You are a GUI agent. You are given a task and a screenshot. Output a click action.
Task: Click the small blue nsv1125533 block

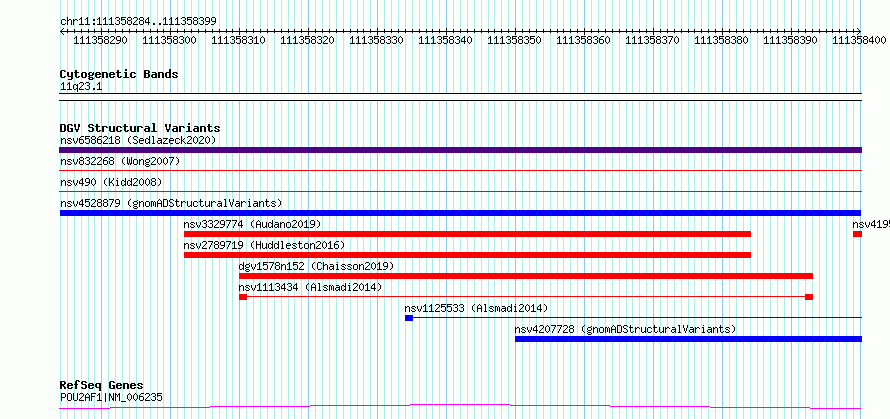[x=409, y=318]
